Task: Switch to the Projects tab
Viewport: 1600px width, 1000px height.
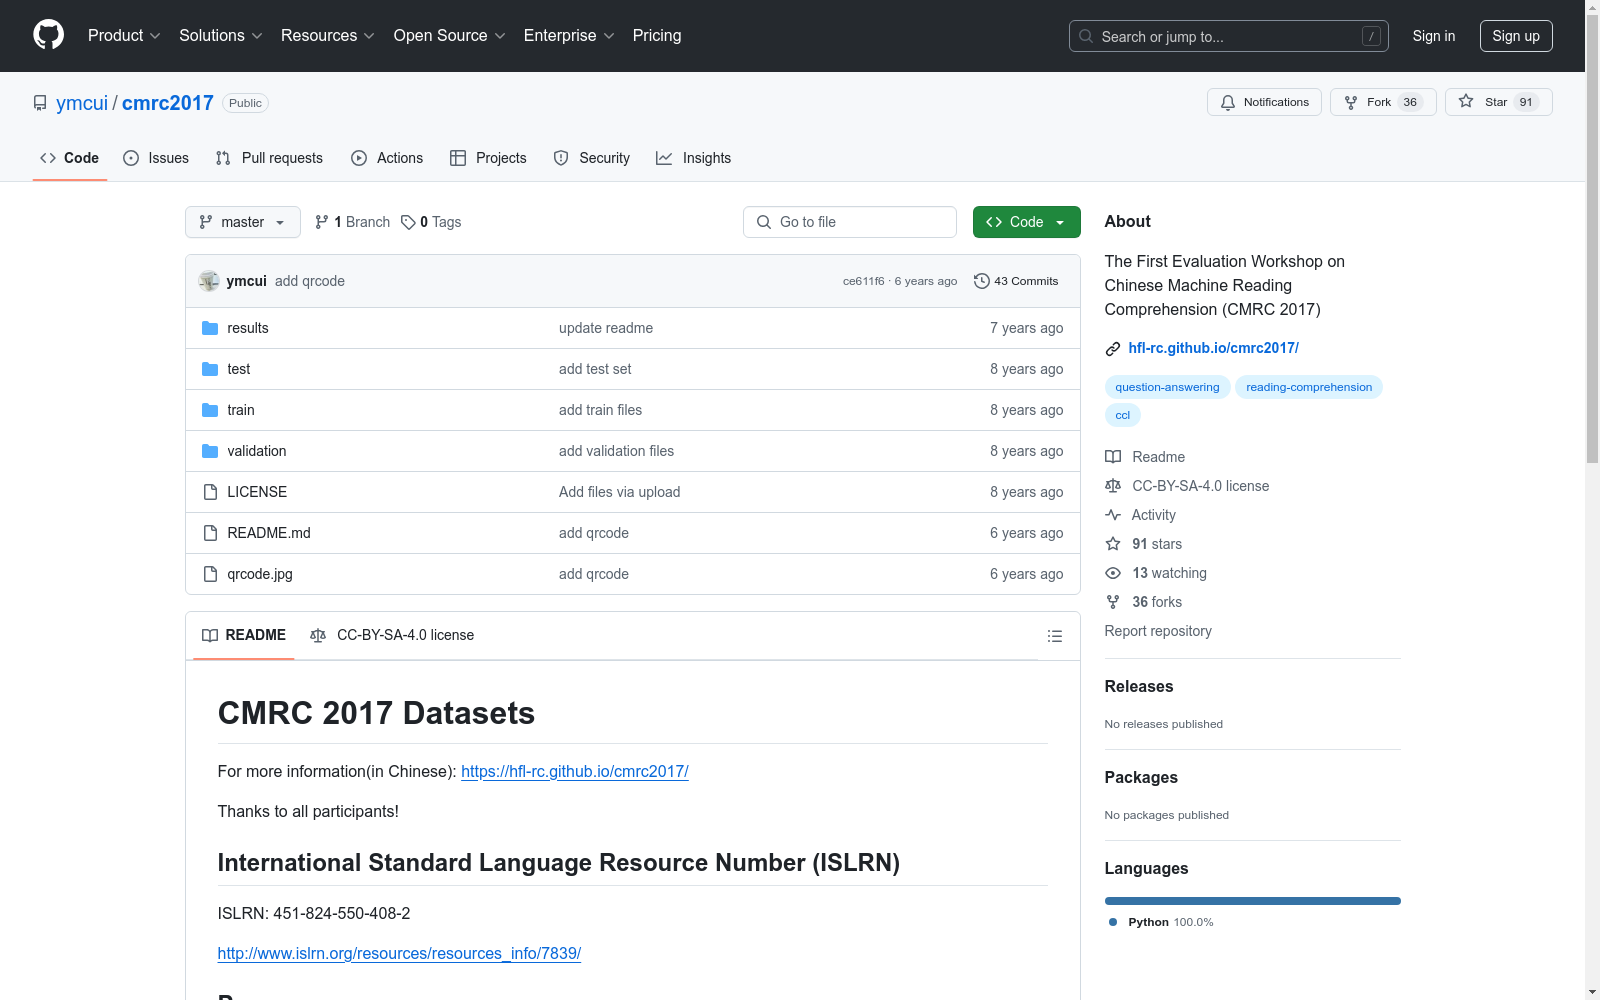Action: point(488,158)
